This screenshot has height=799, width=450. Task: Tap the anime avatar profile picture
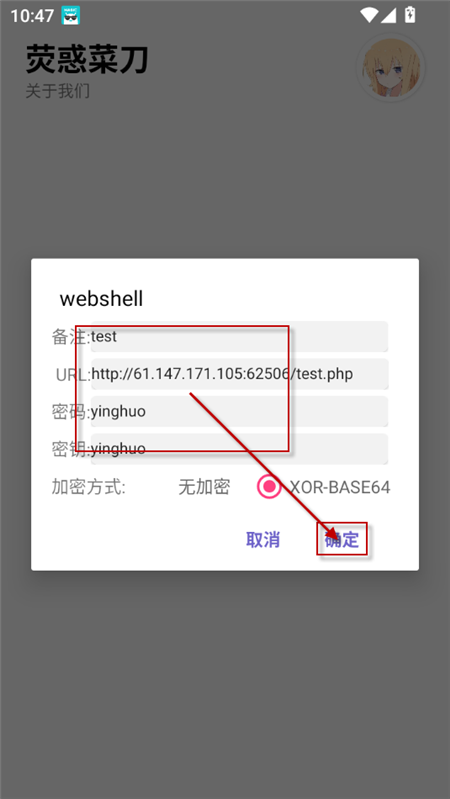click(391, 67)
